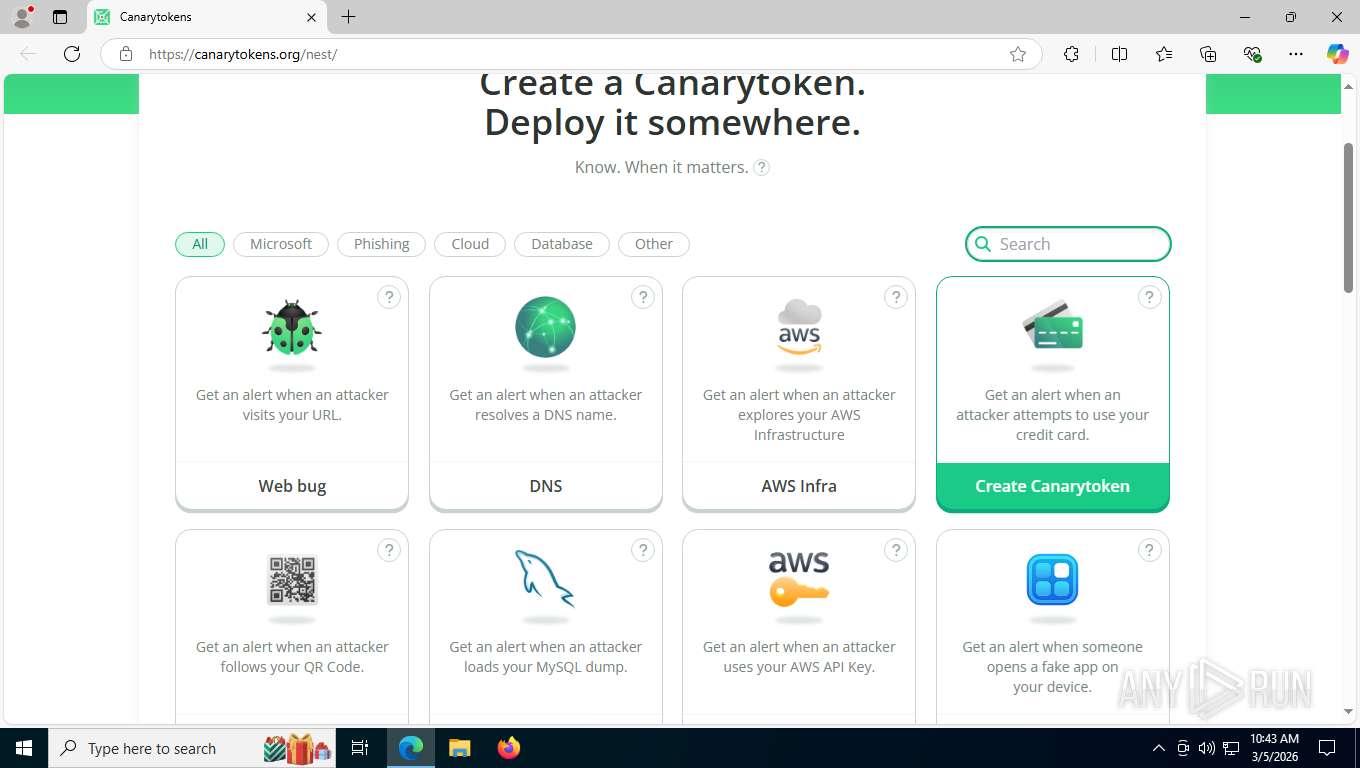The width and height of the screenshot is (1360, 768).
Task: Launch Firefox from the taskbar
Action: tap(509, 748)
